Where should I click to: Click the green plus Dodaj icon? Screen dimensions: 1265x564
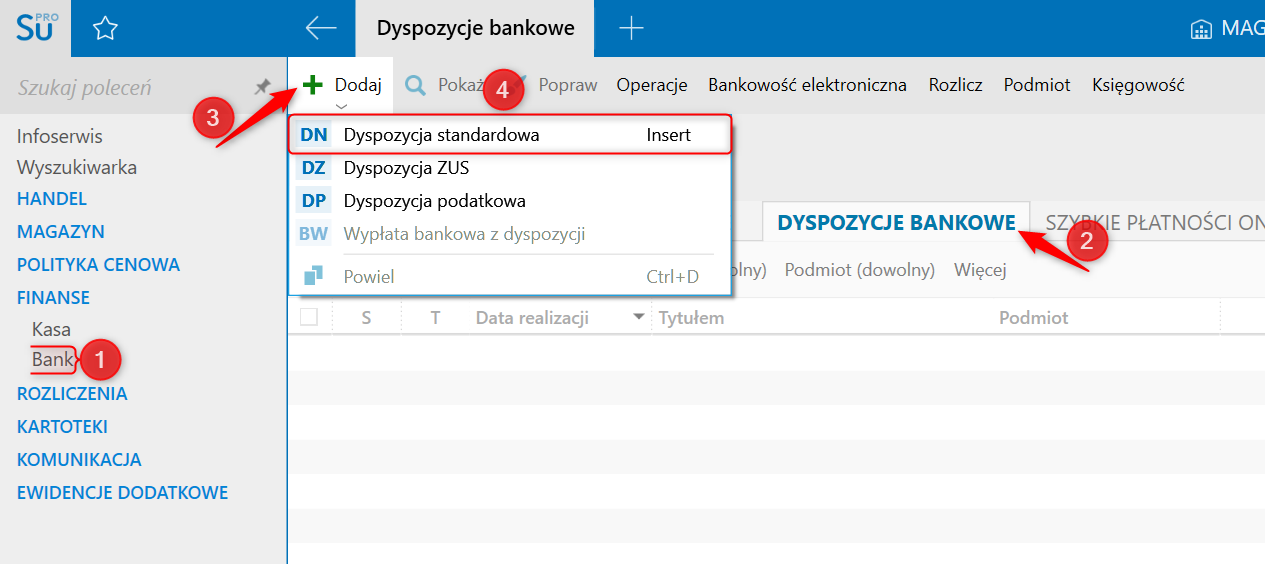coord(313,85)
